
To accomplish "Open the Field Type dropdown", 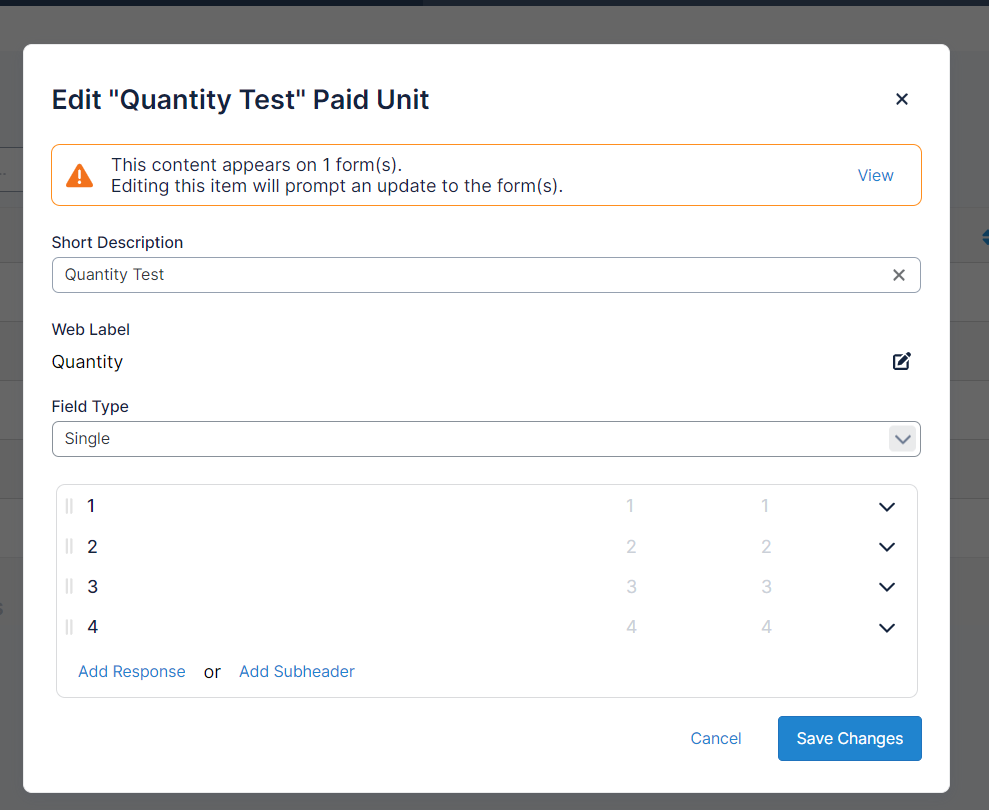I will (x=902, y=439).
